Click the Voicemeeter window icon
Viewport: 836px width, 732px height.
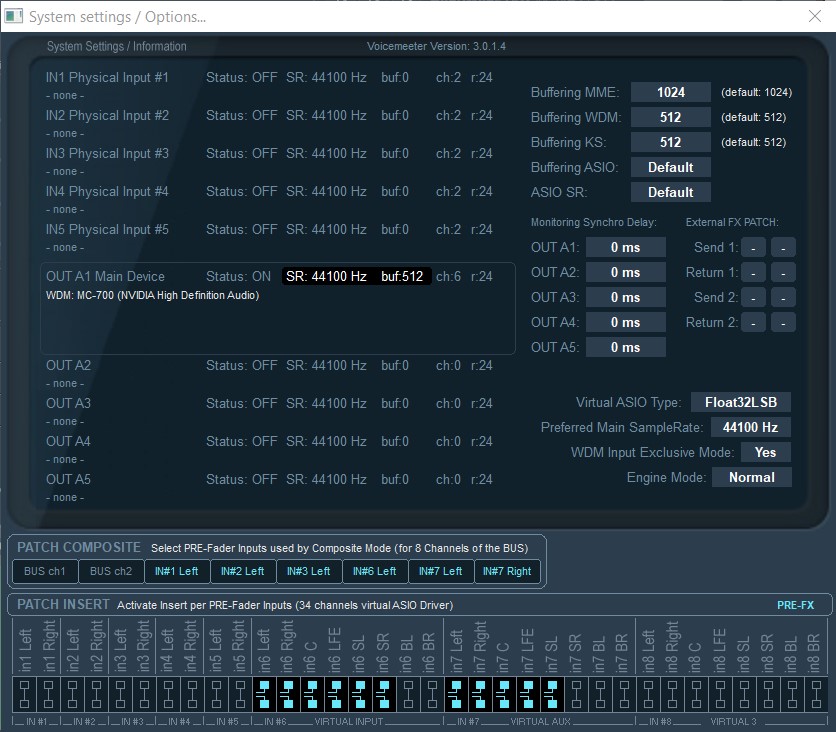(x=13, y=16)
